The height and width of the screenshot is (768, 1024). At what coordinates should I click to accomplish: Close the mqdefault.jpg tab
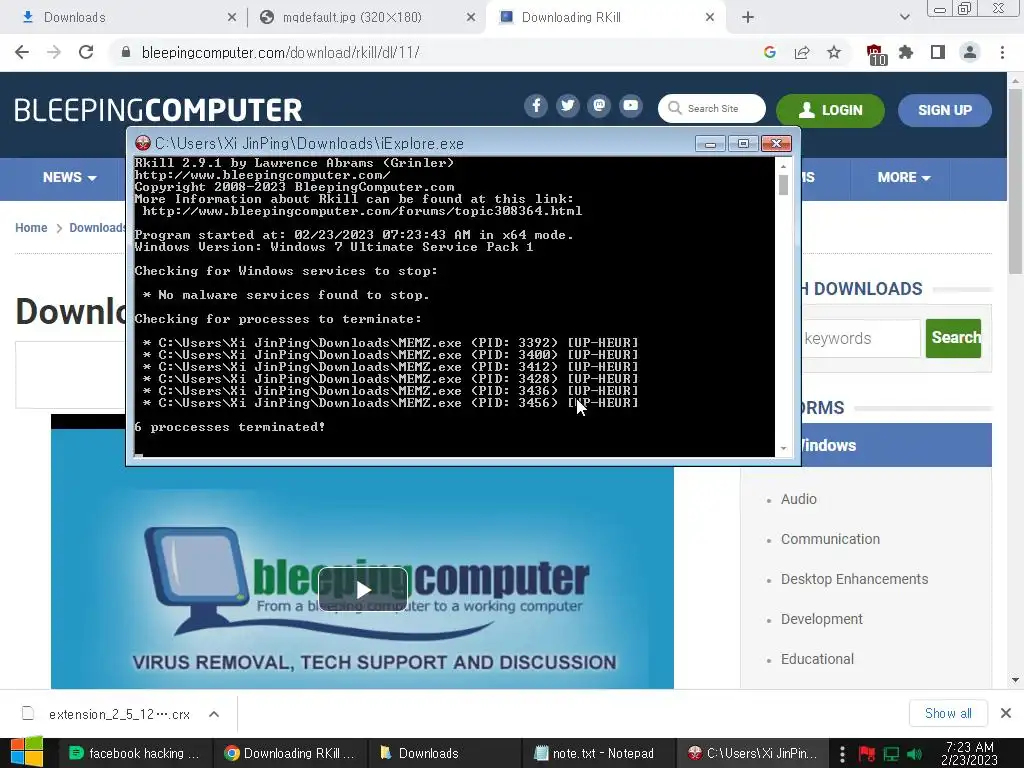[471, 18]
